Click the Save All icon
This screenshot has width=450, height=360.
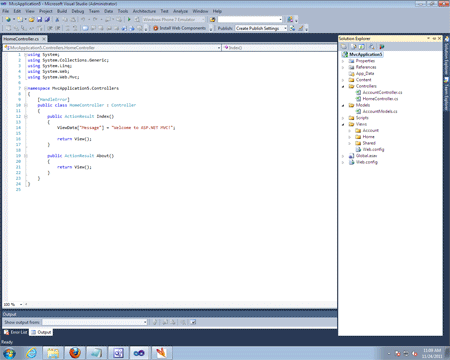point(47,19)
